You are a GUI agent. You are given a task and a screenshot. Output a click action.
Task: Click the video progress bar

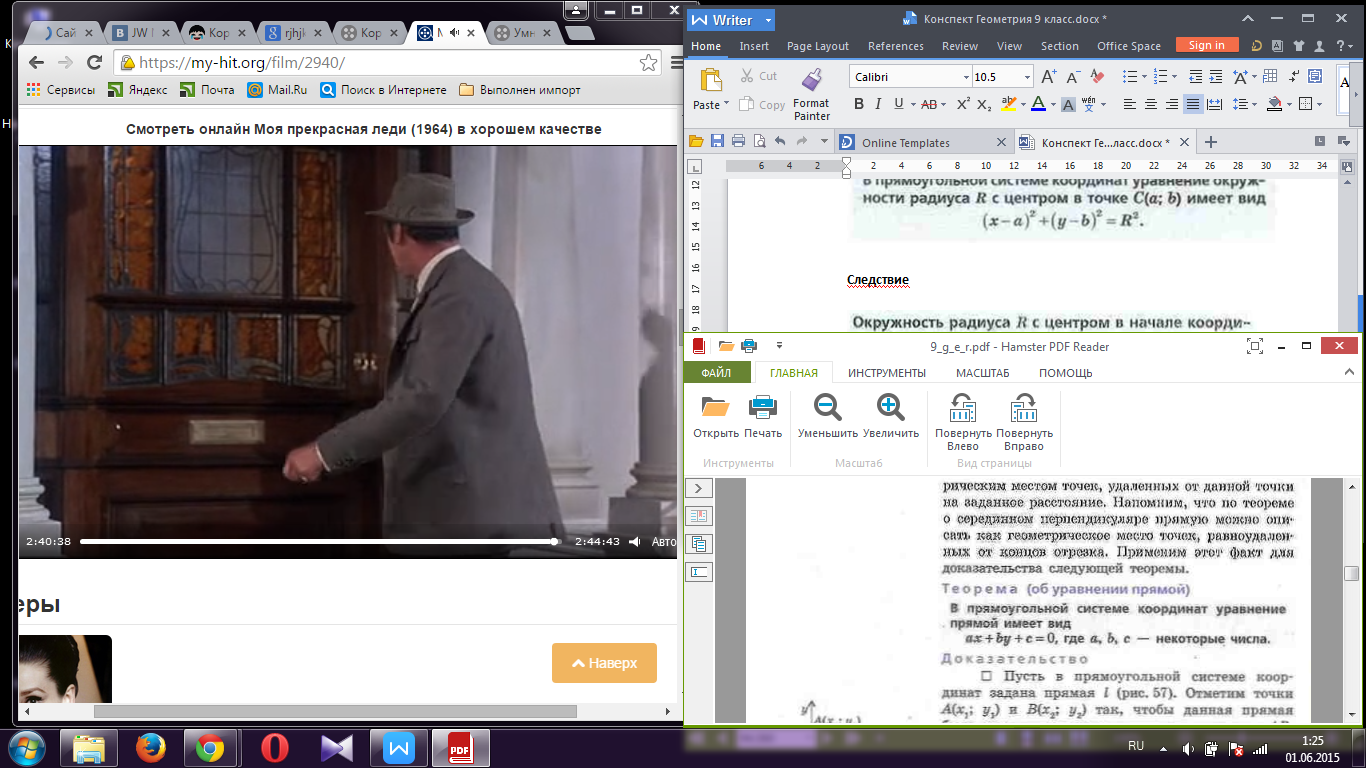(320, 541)
